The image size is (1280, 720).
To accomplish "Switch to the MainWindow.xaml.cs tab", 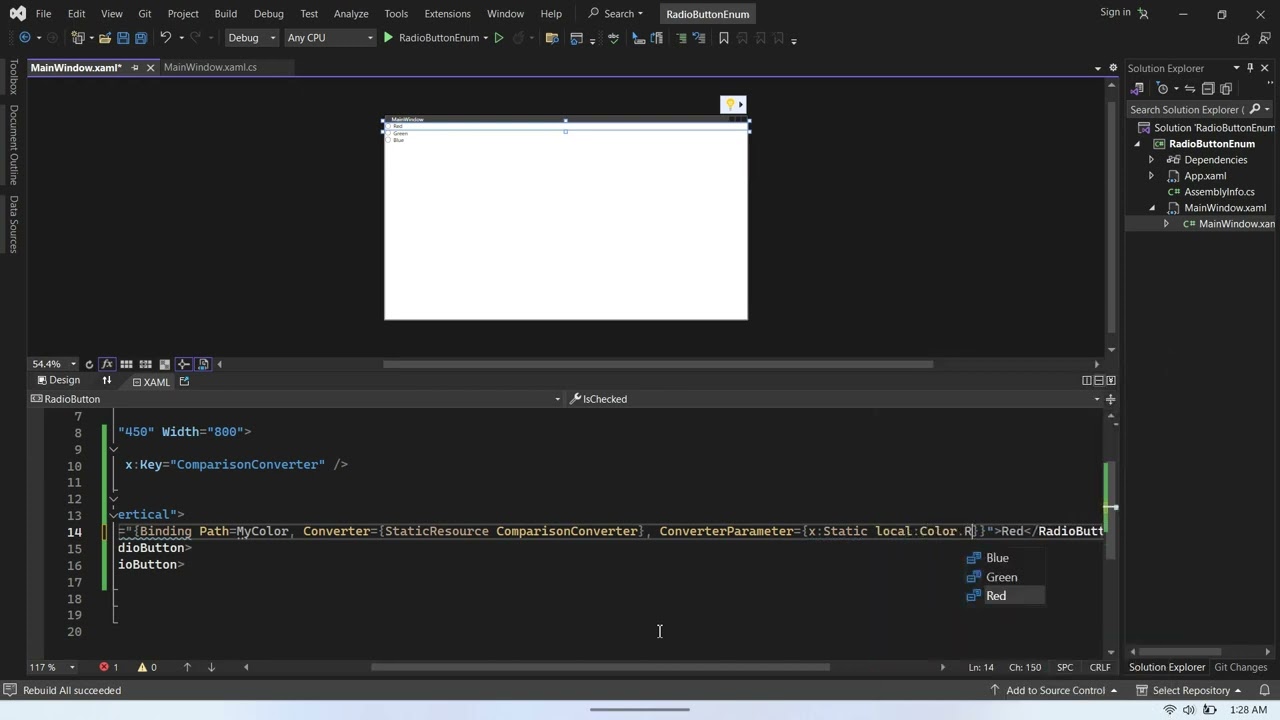I will (x=210, y=67).
